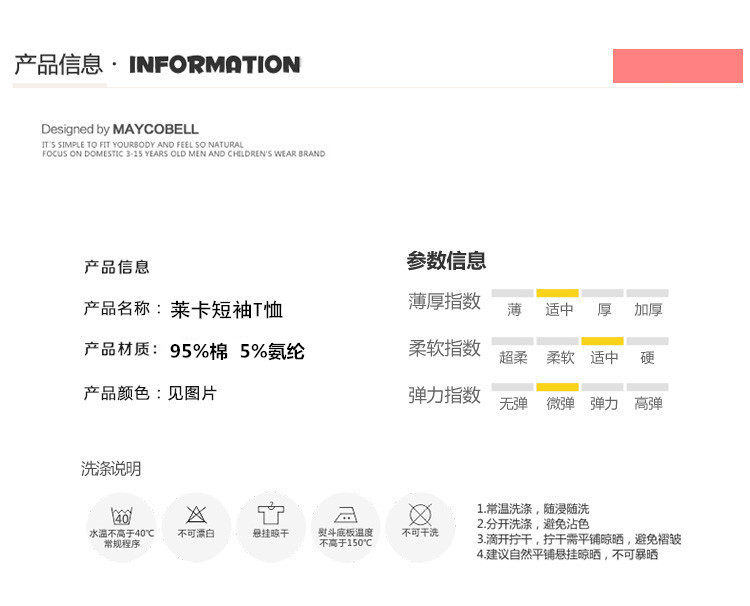
Task: Pick 超柔 on the 柔软指数 scale
Action: tap(514, 357)
